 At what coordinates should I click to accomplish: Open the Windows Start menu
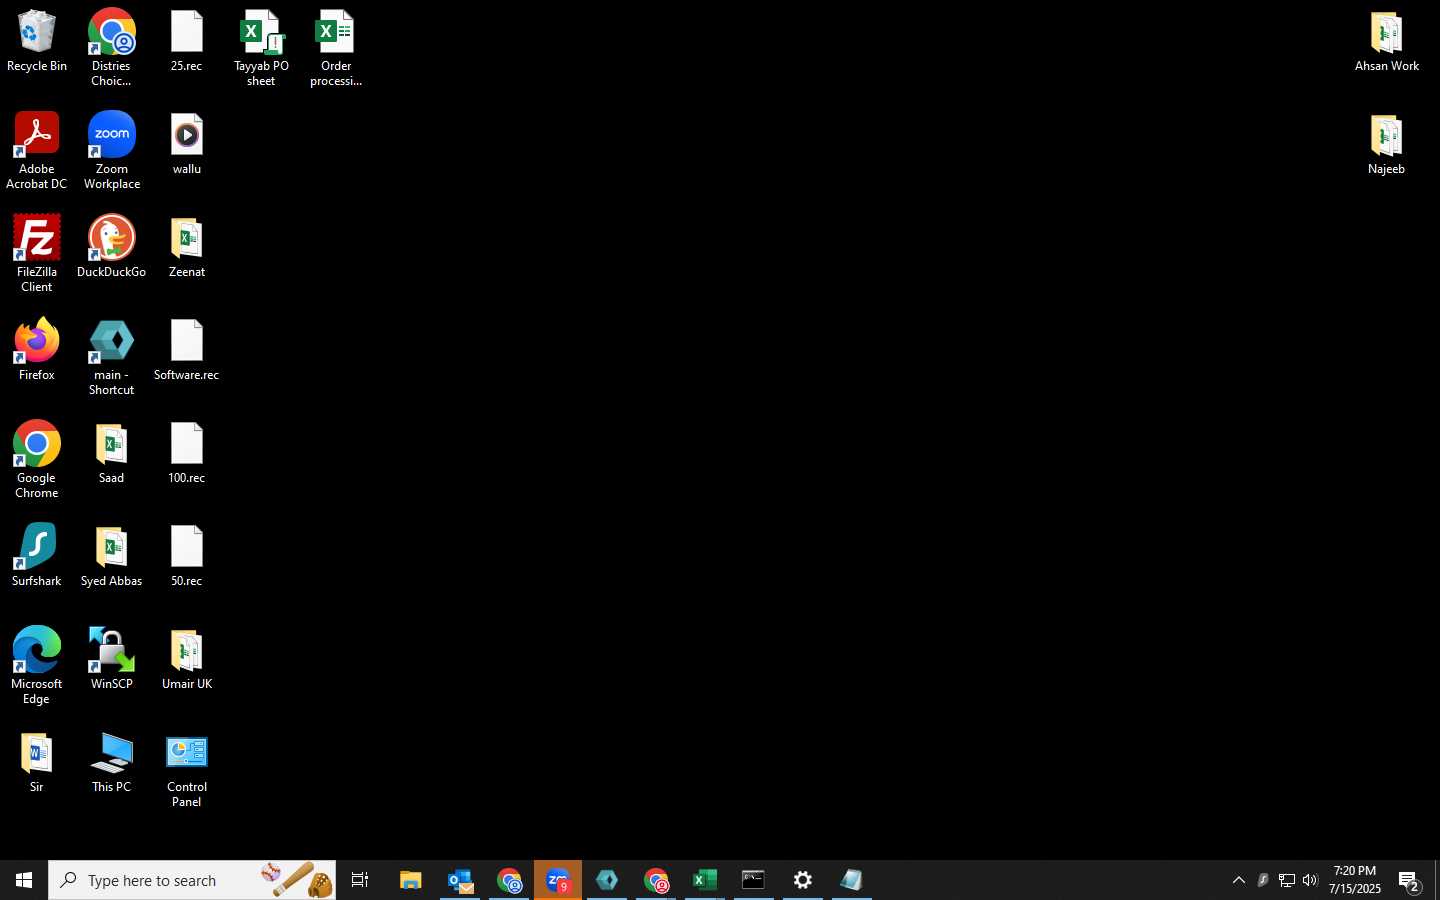pyautogui.click(x=24, y=880)
